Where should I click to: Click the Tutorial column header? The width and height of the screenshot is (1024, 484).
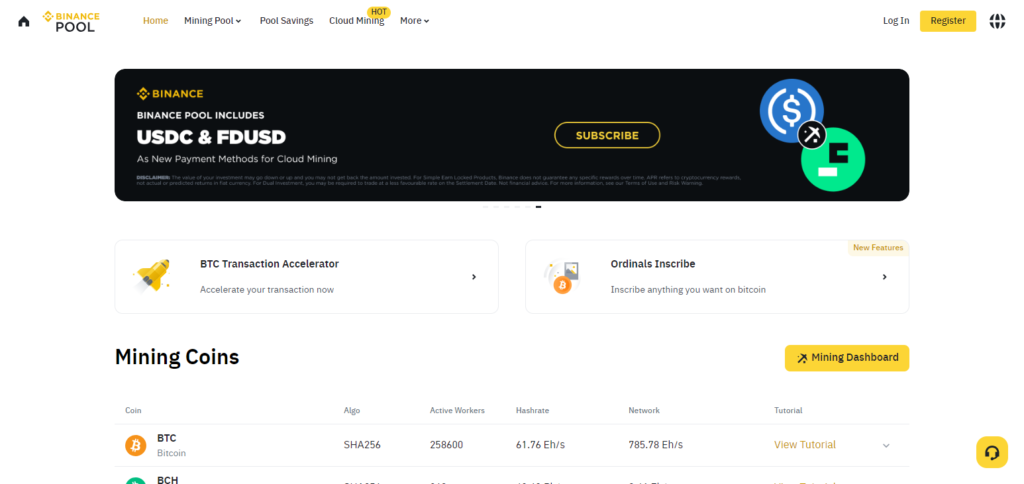tap(788, 410)
